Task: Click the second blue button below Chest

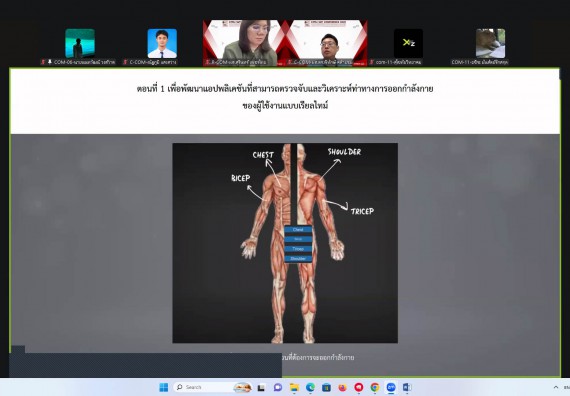Action: pos(298,239)
